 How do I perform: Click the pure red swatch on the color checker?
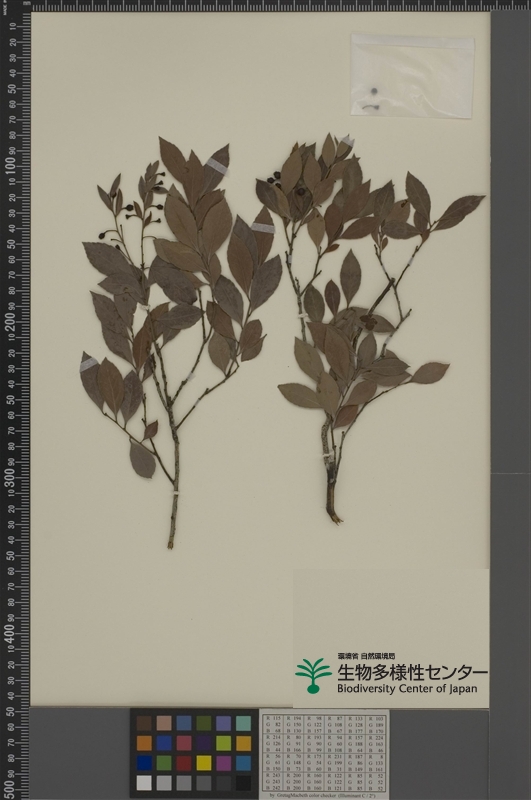pos(184,763)
